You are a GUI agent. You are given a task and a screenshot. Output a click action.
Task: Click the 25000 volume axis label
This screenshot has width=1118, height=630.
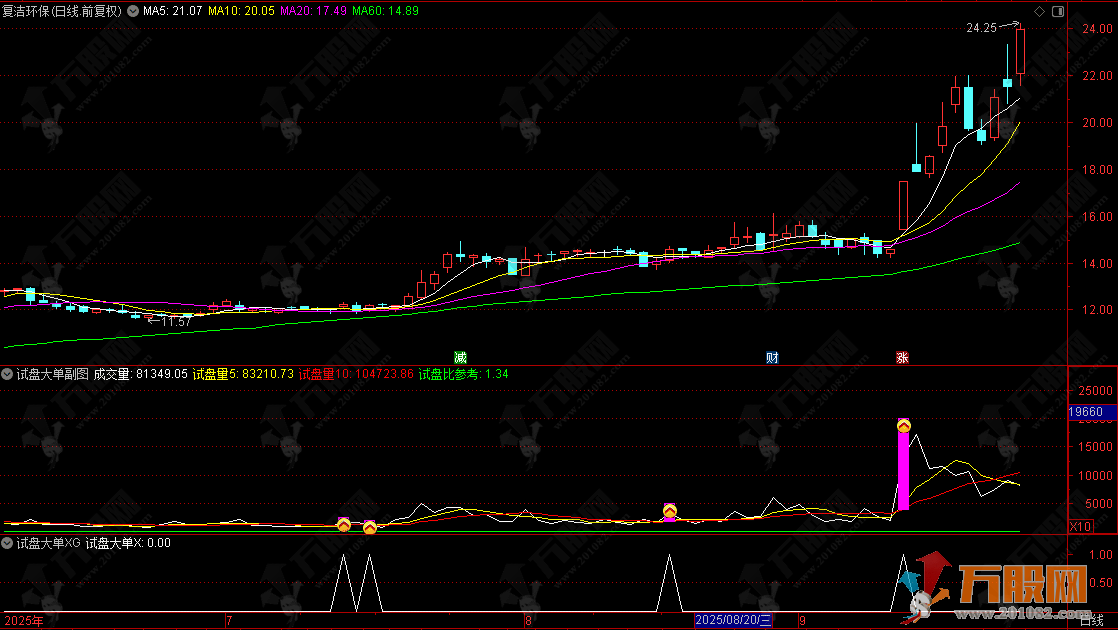(1095, 391)
